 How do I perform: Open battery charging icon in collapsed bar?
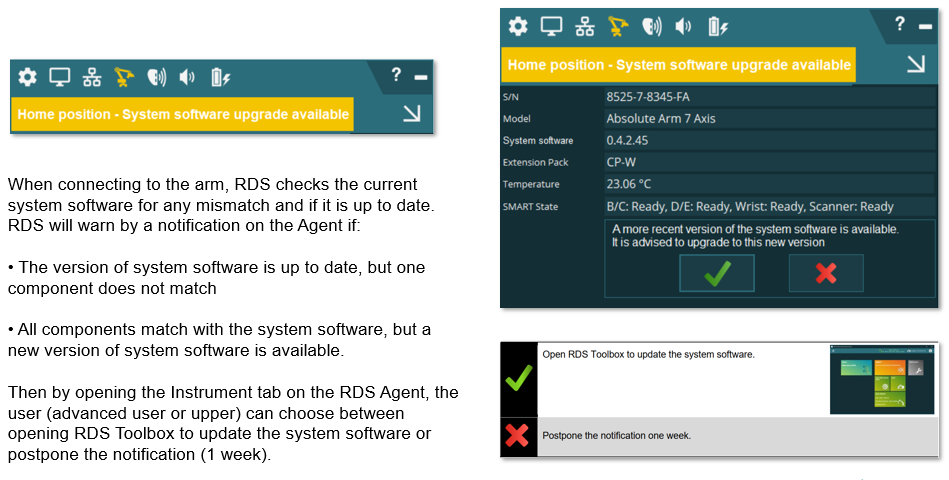point(221,77)
